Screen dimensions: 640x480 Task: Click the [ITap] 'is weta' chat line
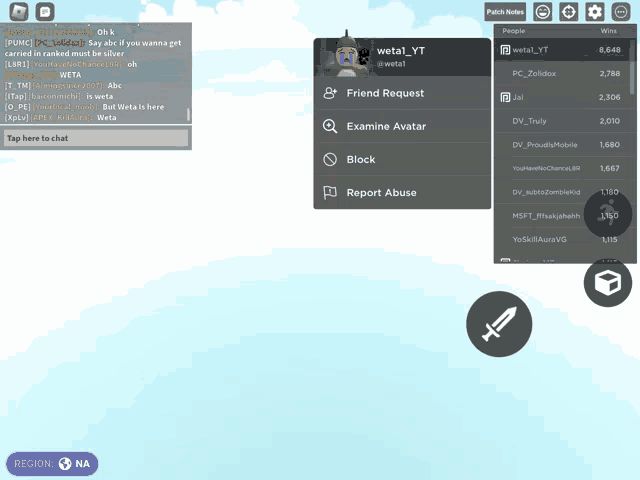pos(59,96)
